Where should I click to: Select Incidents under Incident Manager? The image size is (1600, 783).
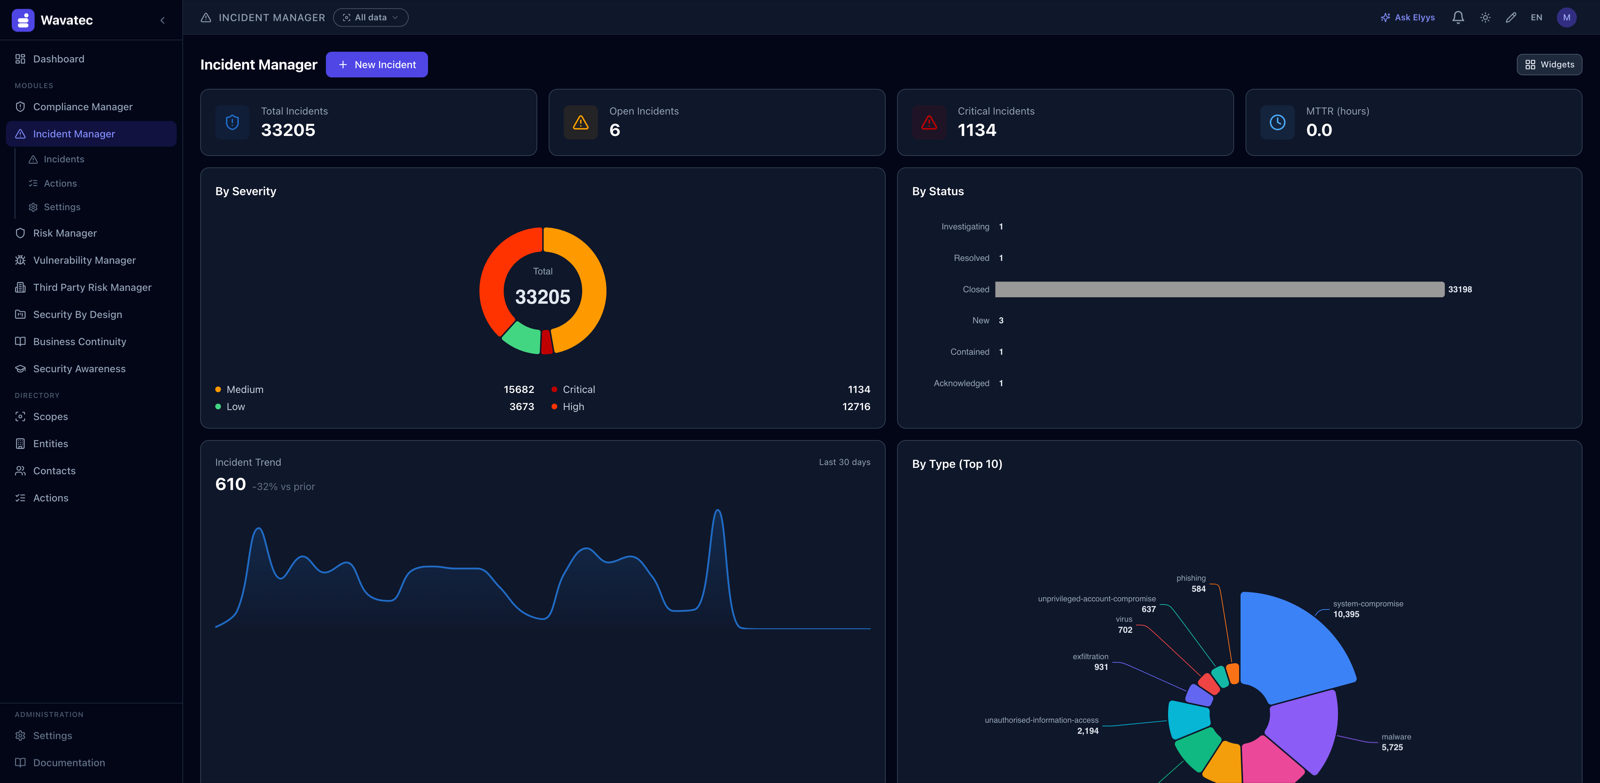(64, 159)
